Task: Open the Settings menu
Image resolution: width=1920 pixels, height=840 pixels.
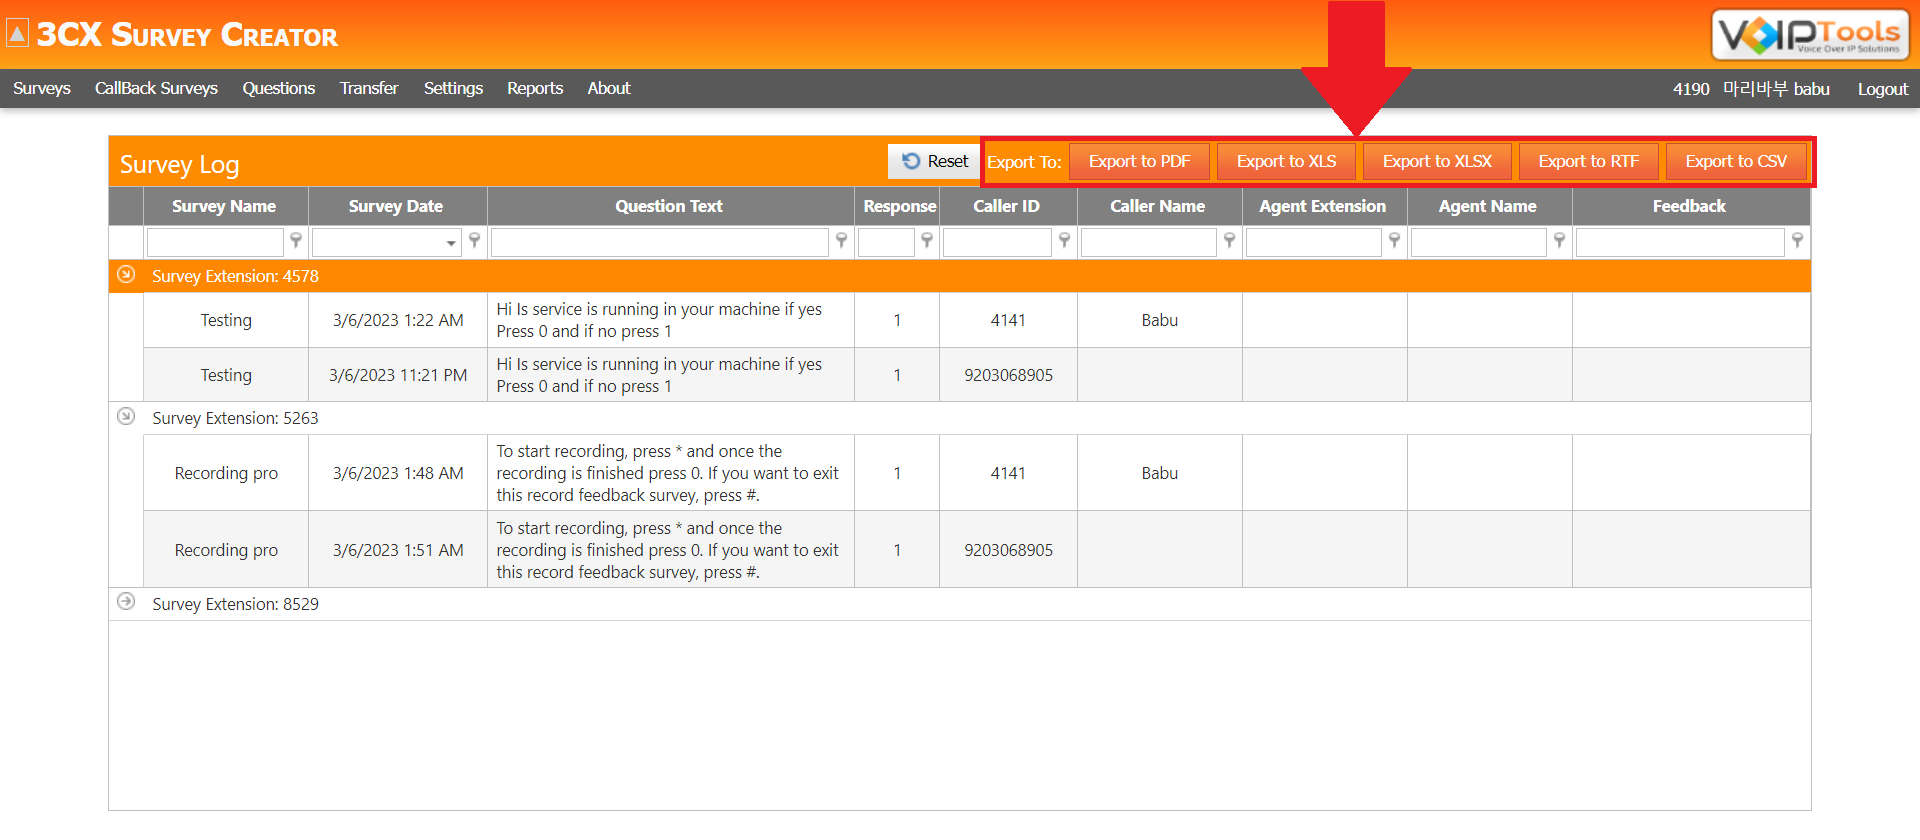Action: pos(453,88)
